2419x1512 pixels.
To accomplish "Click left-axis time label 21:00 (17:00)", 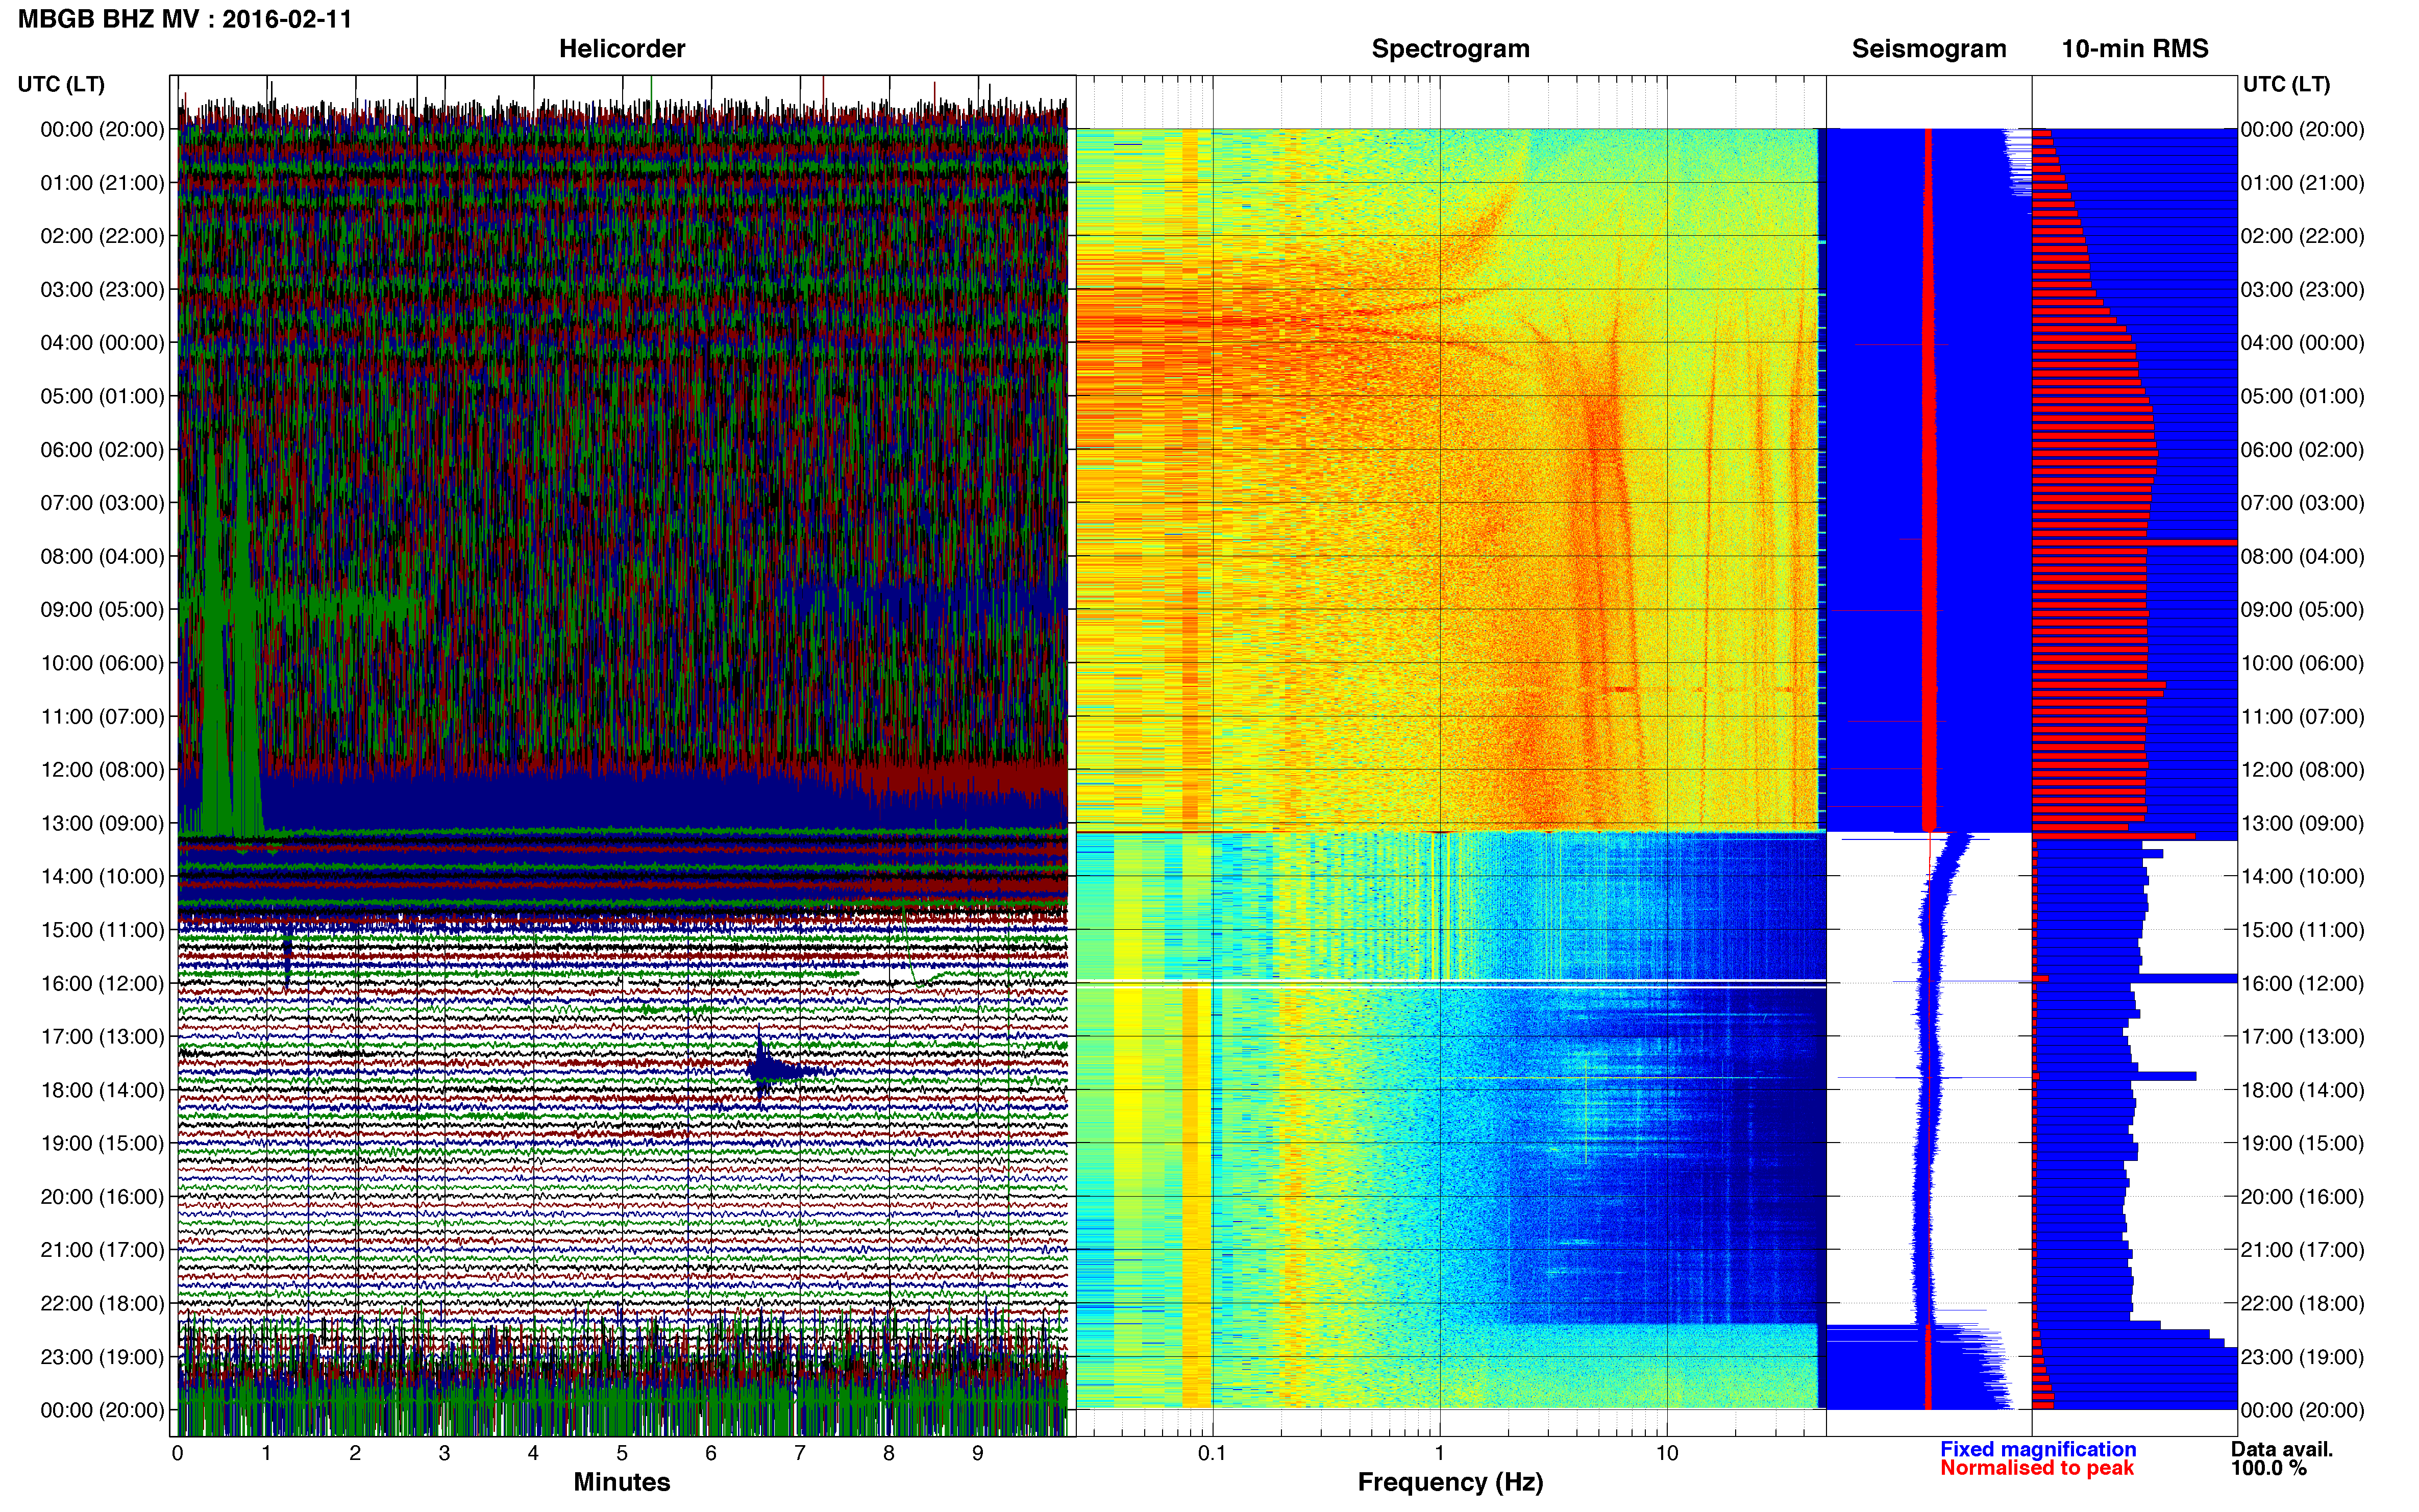I will pos(102,1250).
